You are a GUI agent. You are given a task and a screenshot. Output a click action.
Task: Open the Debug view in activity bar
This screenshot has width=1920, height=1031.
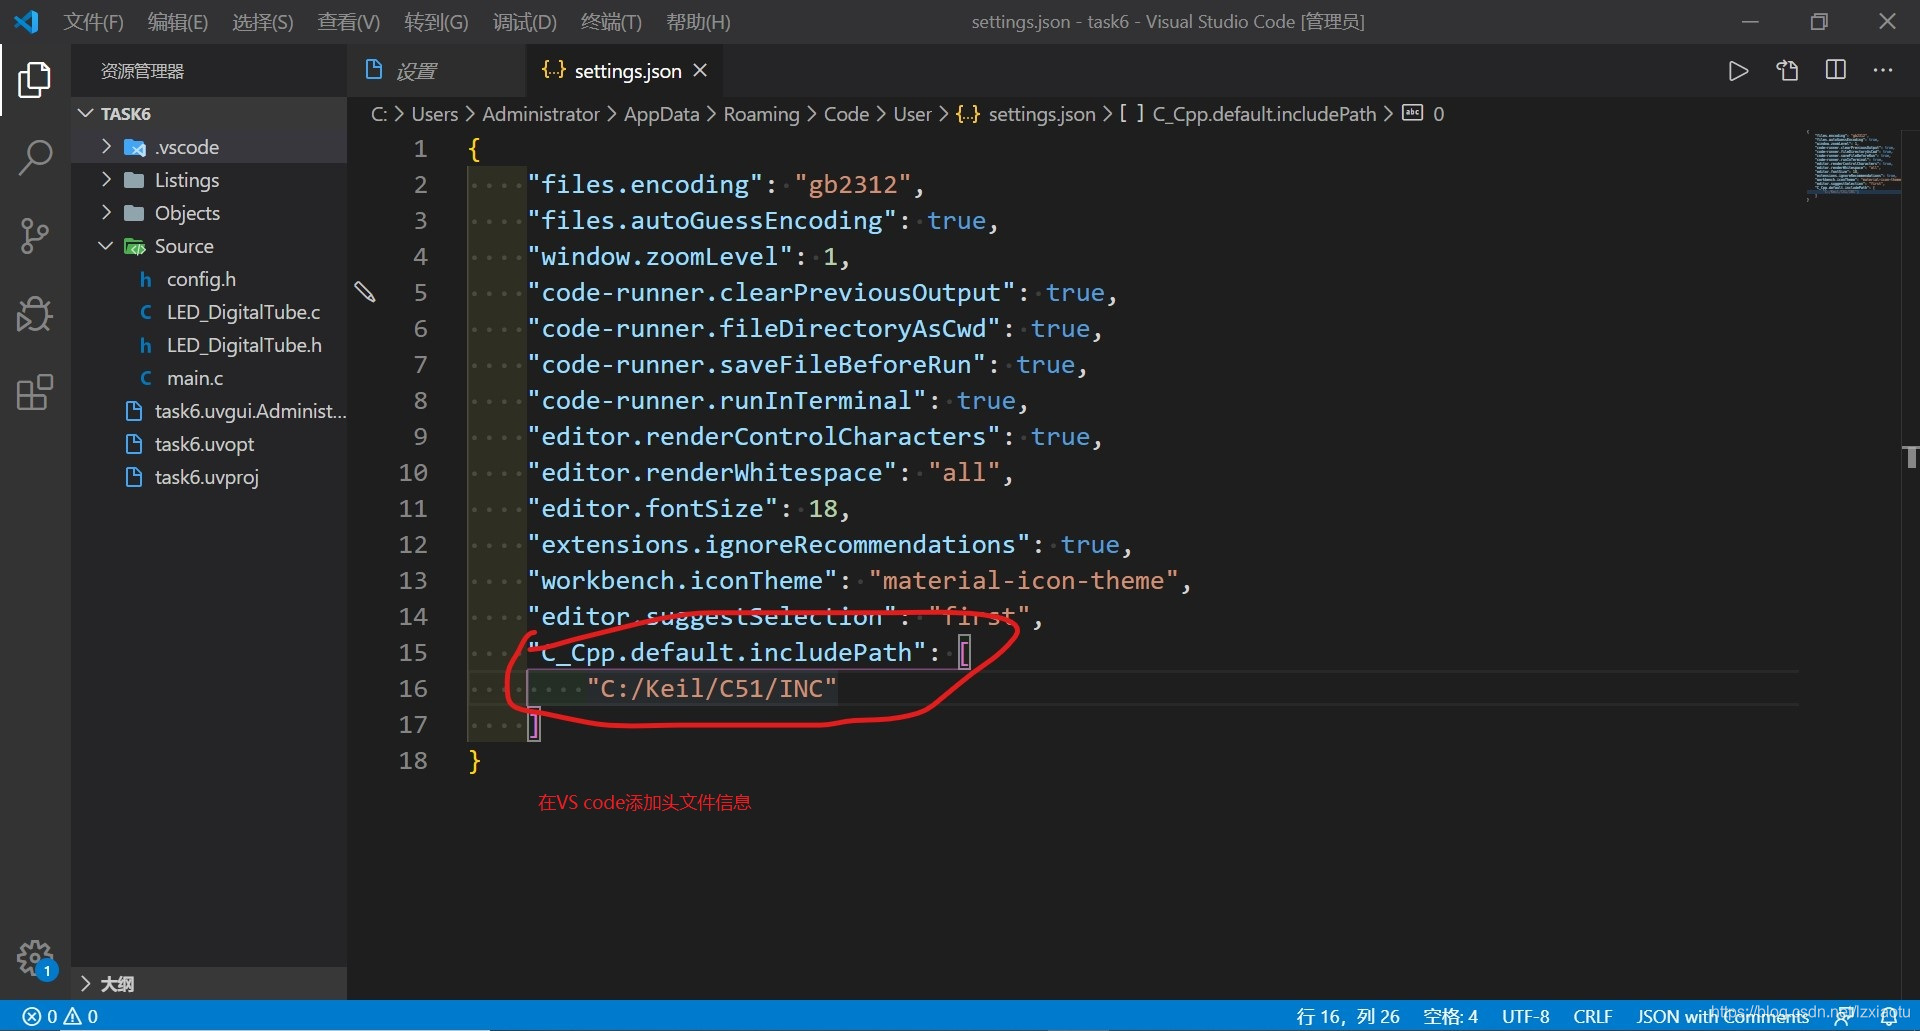35,314
